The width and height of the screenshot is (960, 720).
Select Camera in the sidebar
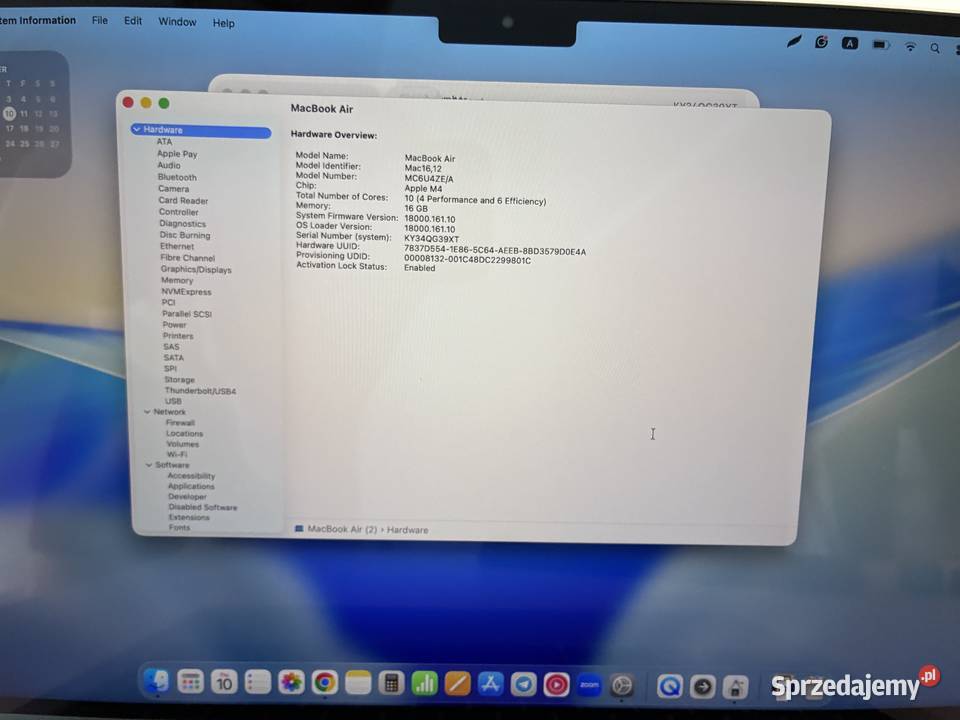pyautogui.click(x=174, y=189)
